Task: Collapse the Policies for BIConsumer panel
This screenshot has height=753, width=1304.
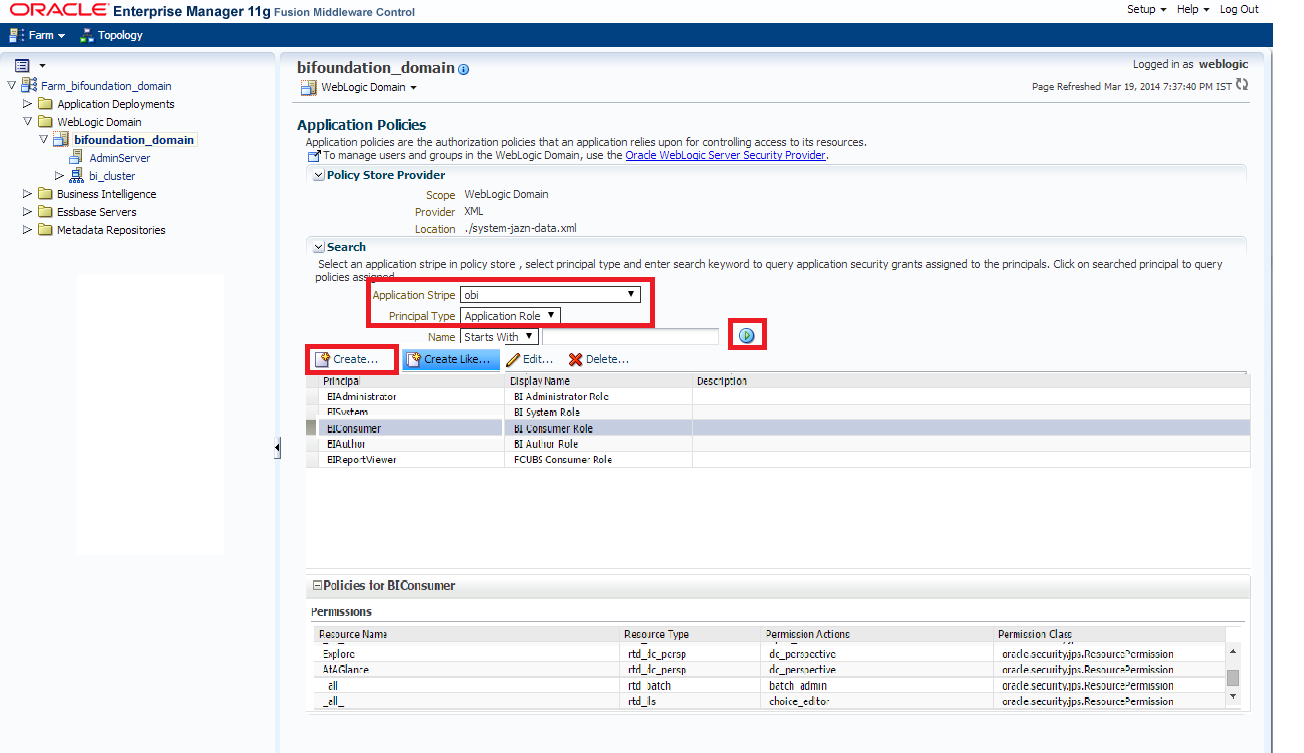Action: click(x=317, y=586)
